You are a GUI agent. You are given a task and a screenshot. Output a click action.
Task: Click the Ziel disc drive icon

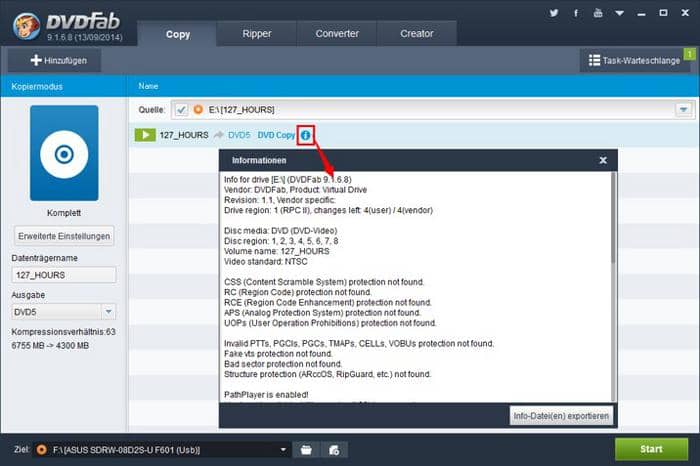pyautogui.click(x=42, y=449)
